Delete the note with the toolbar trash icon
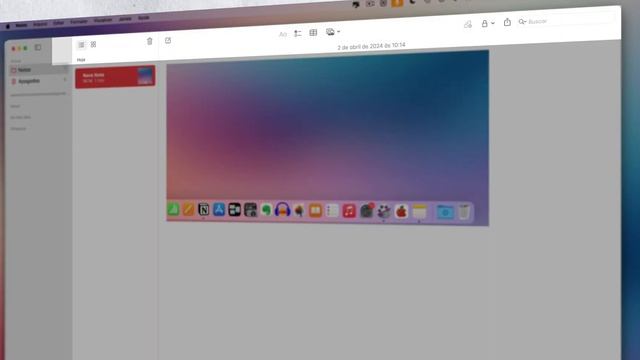The image size is (640, 360). coord(149,41)
